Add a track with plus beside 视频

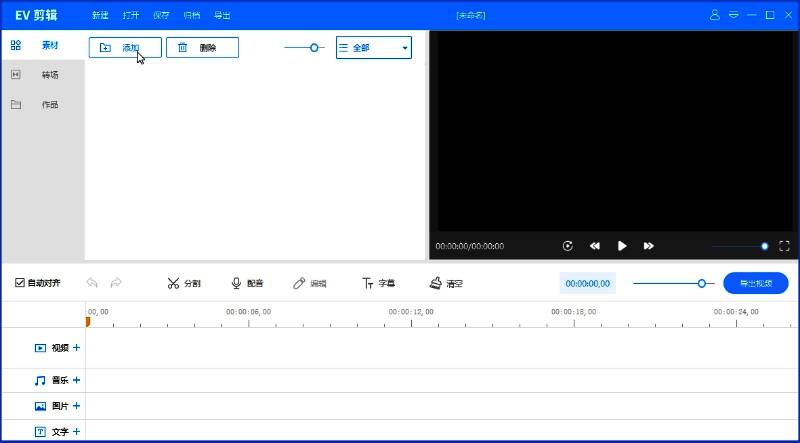[76, 347]
